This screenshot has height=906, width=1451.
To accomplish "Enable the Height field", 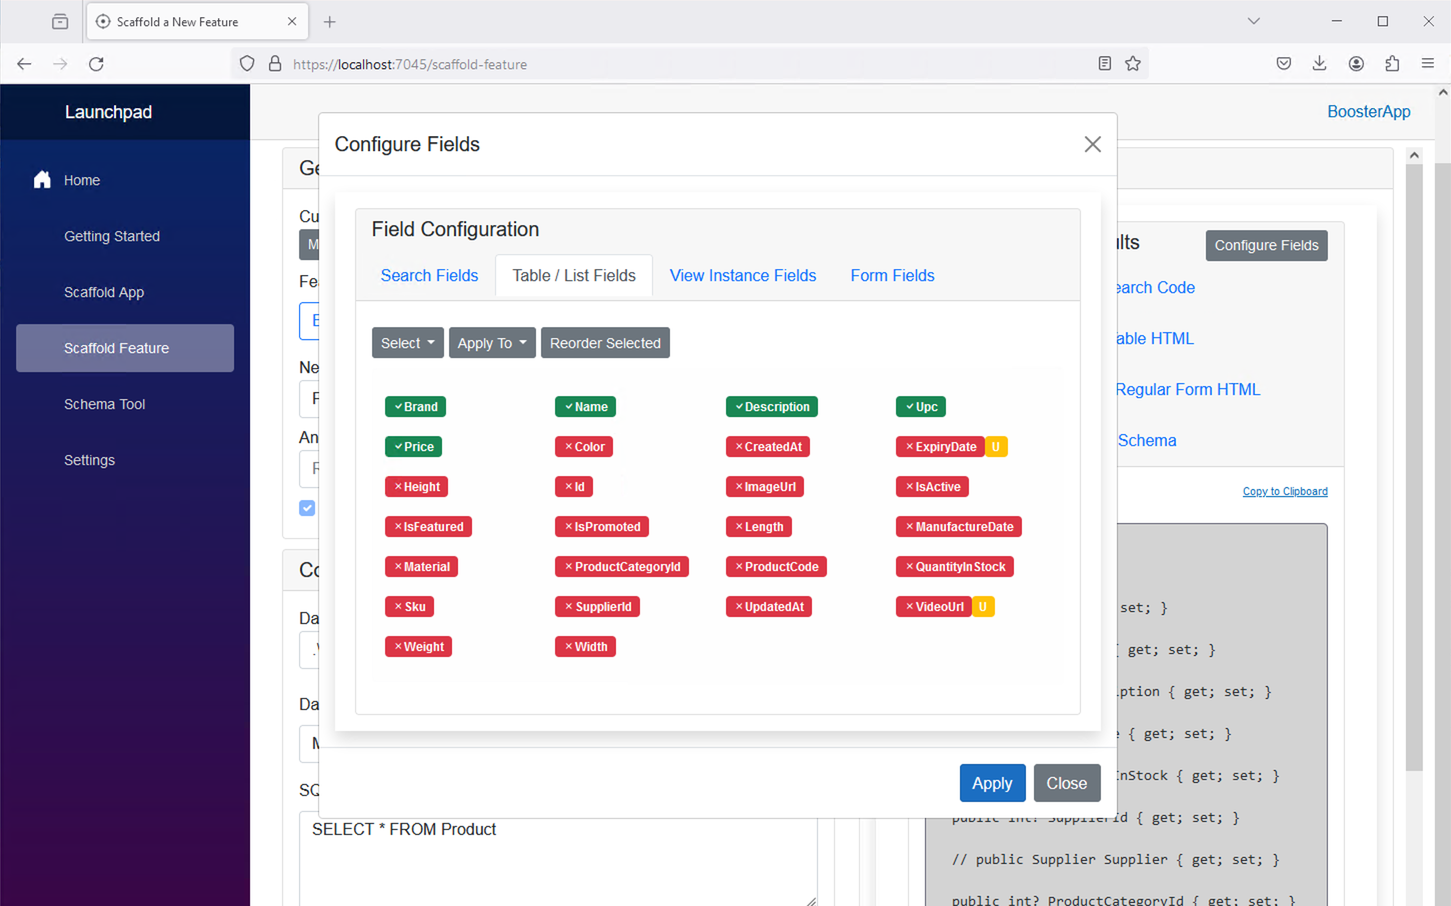I will coord(416,487).
